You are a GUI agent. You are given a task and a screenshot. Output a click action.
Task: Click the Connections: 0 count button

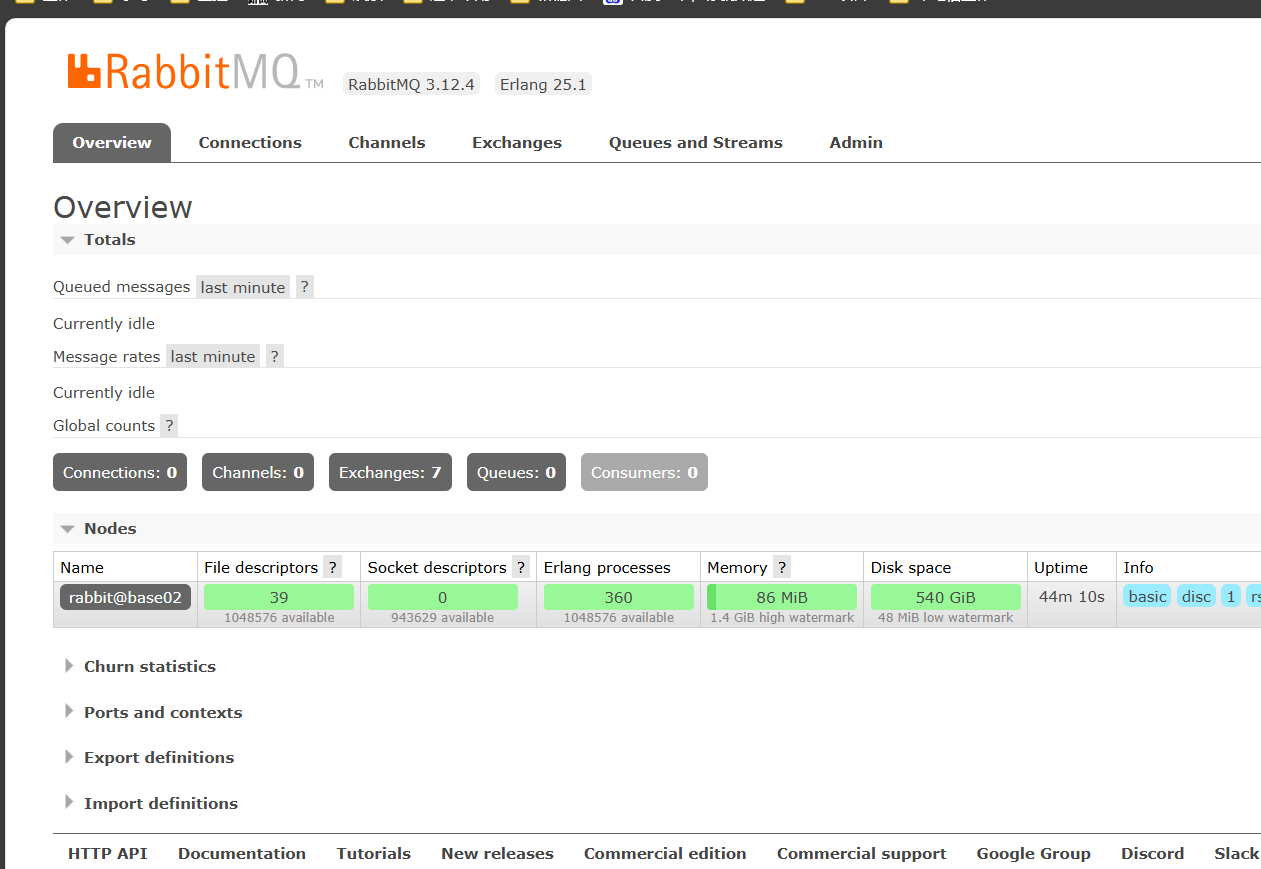click(120, 472)
